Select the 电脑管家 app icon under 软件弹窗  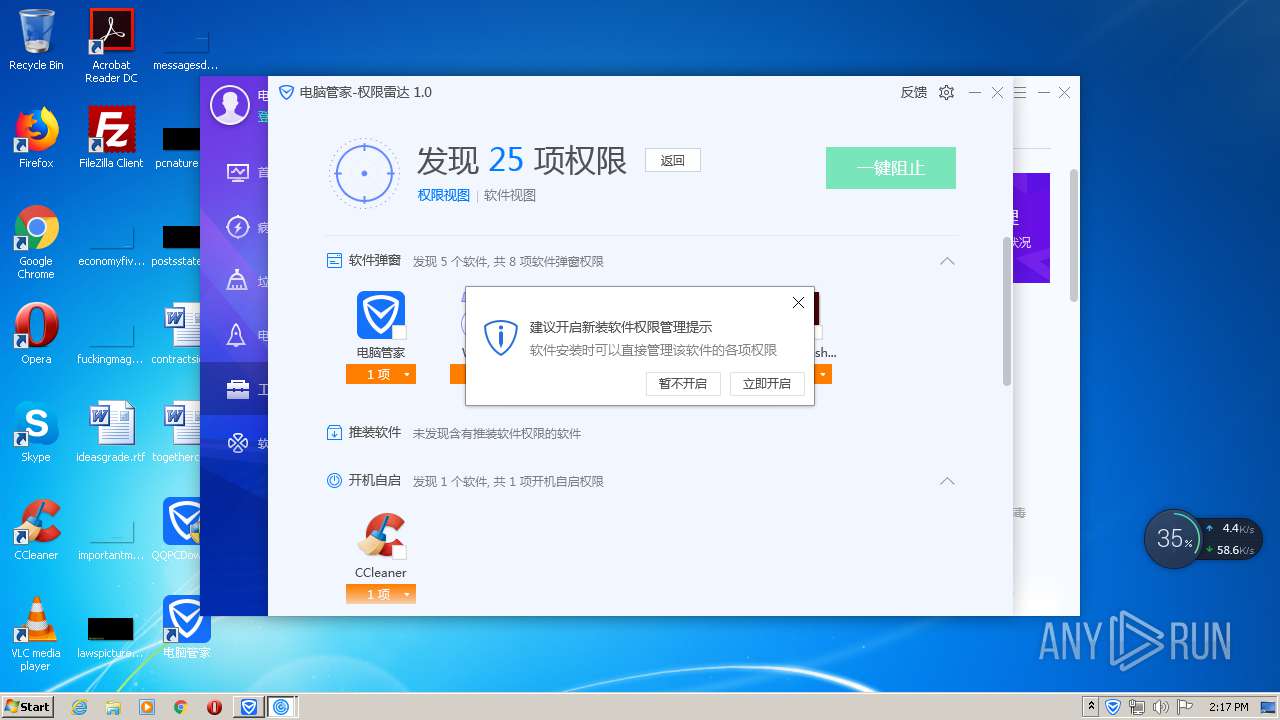tap(380, 315)
